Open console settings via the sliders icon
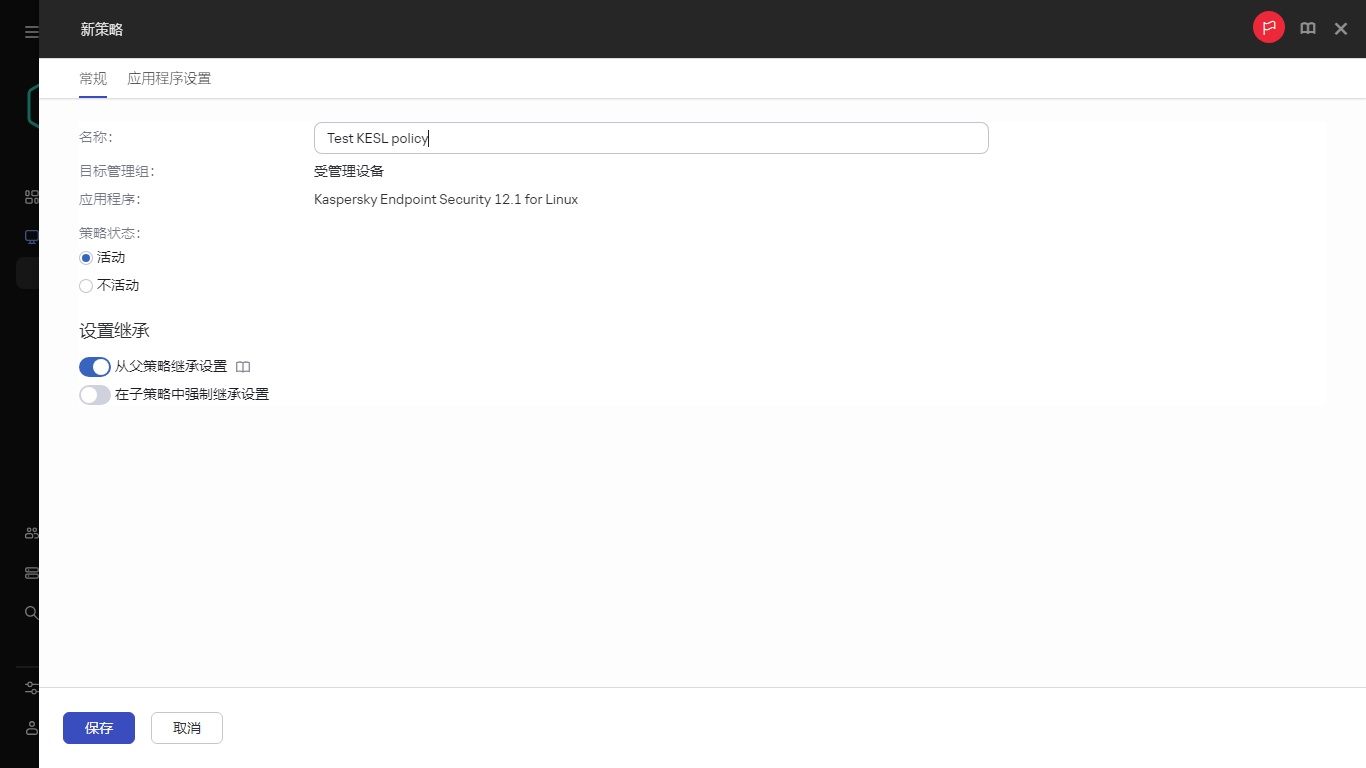This screenshot has height=768, width=1366. (30, 688)
